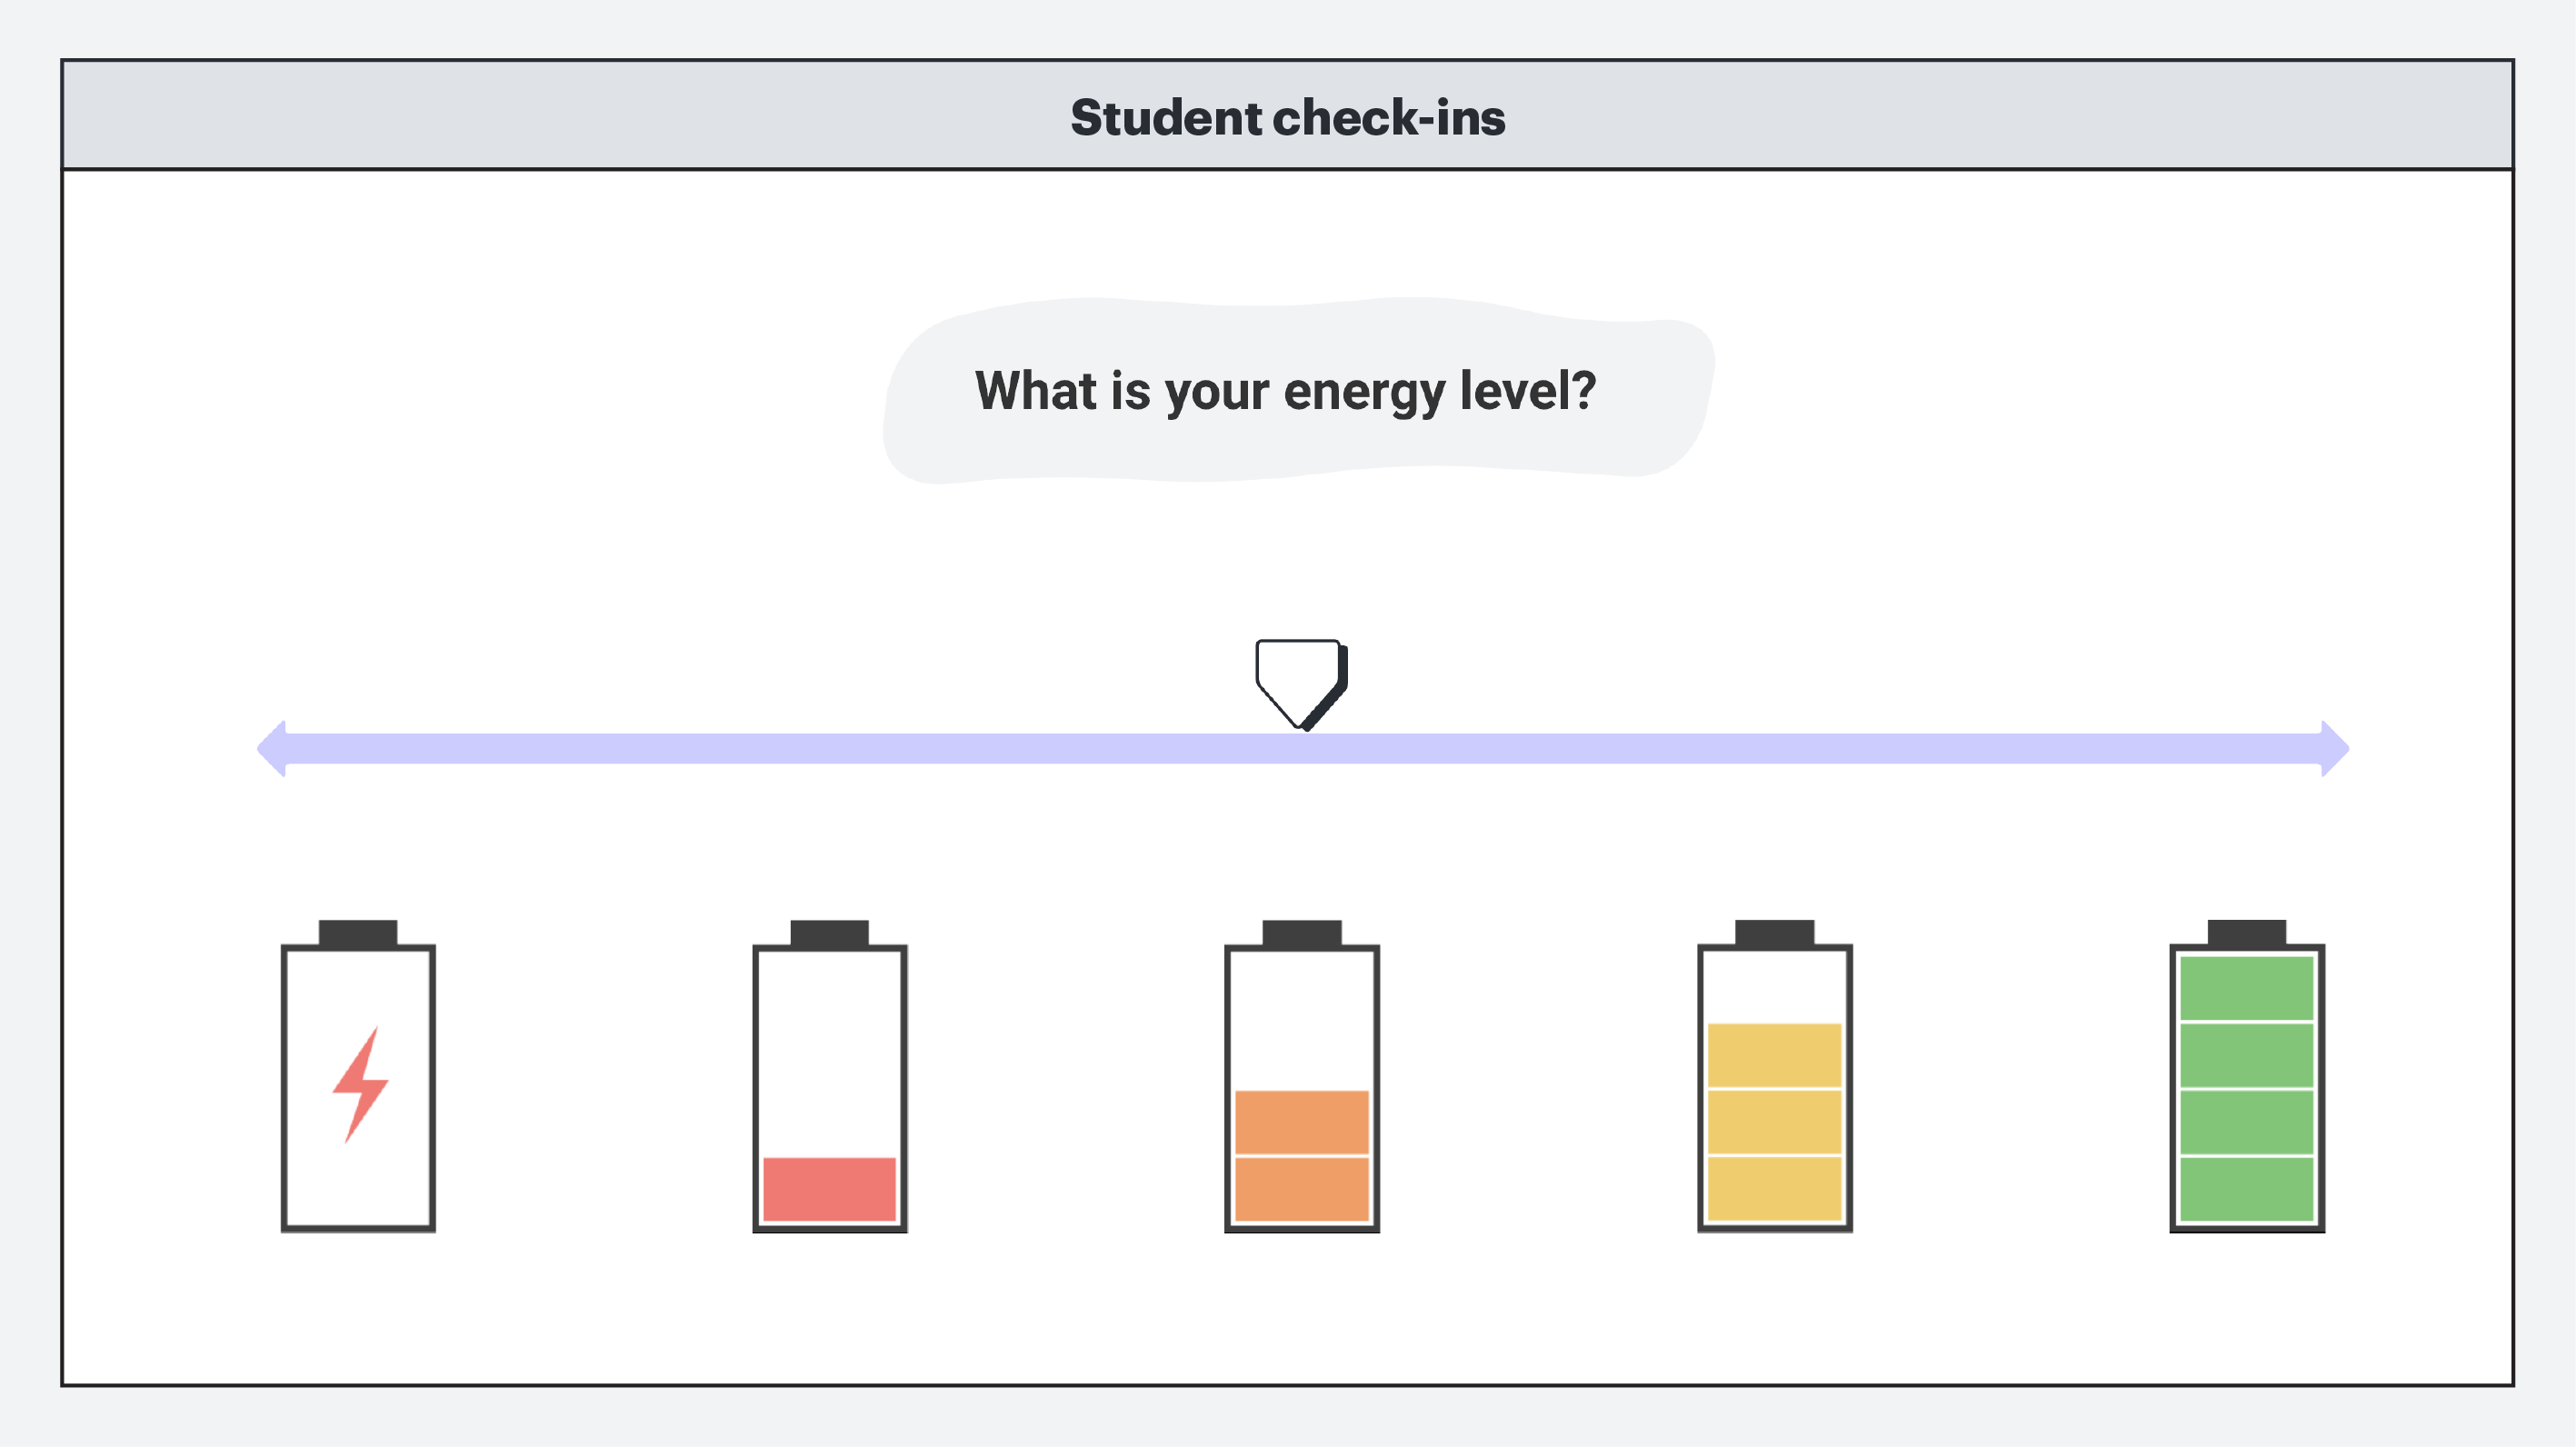Select the upper orange segment of the battery
The height and width of the screenshot is (1447, 2576).
[x=1301, y=1121]
